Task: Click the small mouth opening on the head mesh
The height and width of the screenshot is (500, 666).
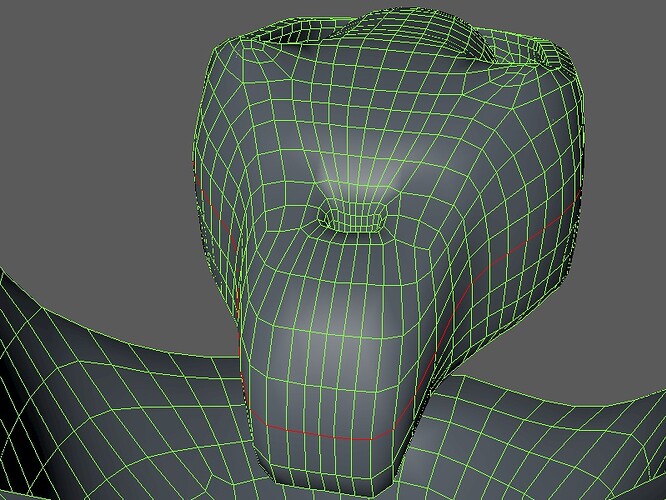Action: coord(352,217)
